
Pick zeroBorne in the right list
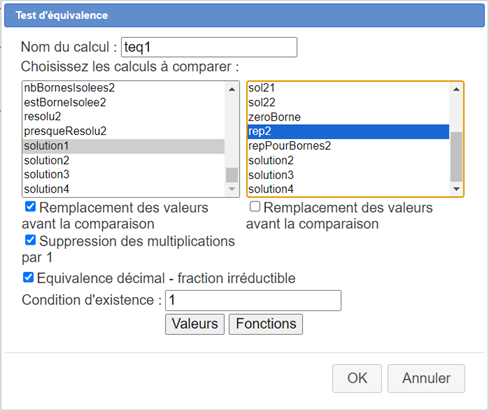[x=348, y=117]
